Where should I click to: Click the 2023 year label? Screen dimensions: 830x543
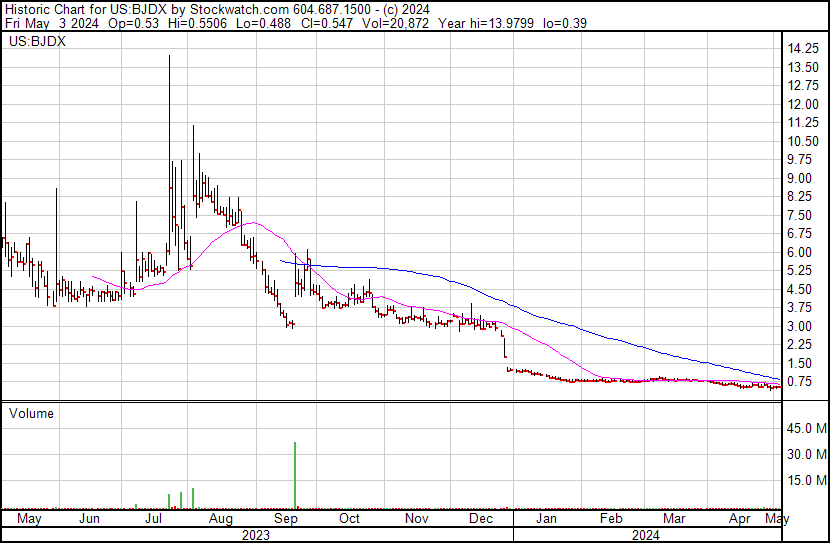click(256, 534)
